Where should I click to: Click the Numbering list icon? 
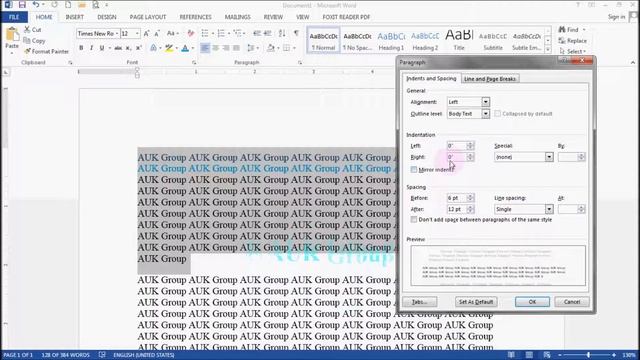(x=221, y=33)
